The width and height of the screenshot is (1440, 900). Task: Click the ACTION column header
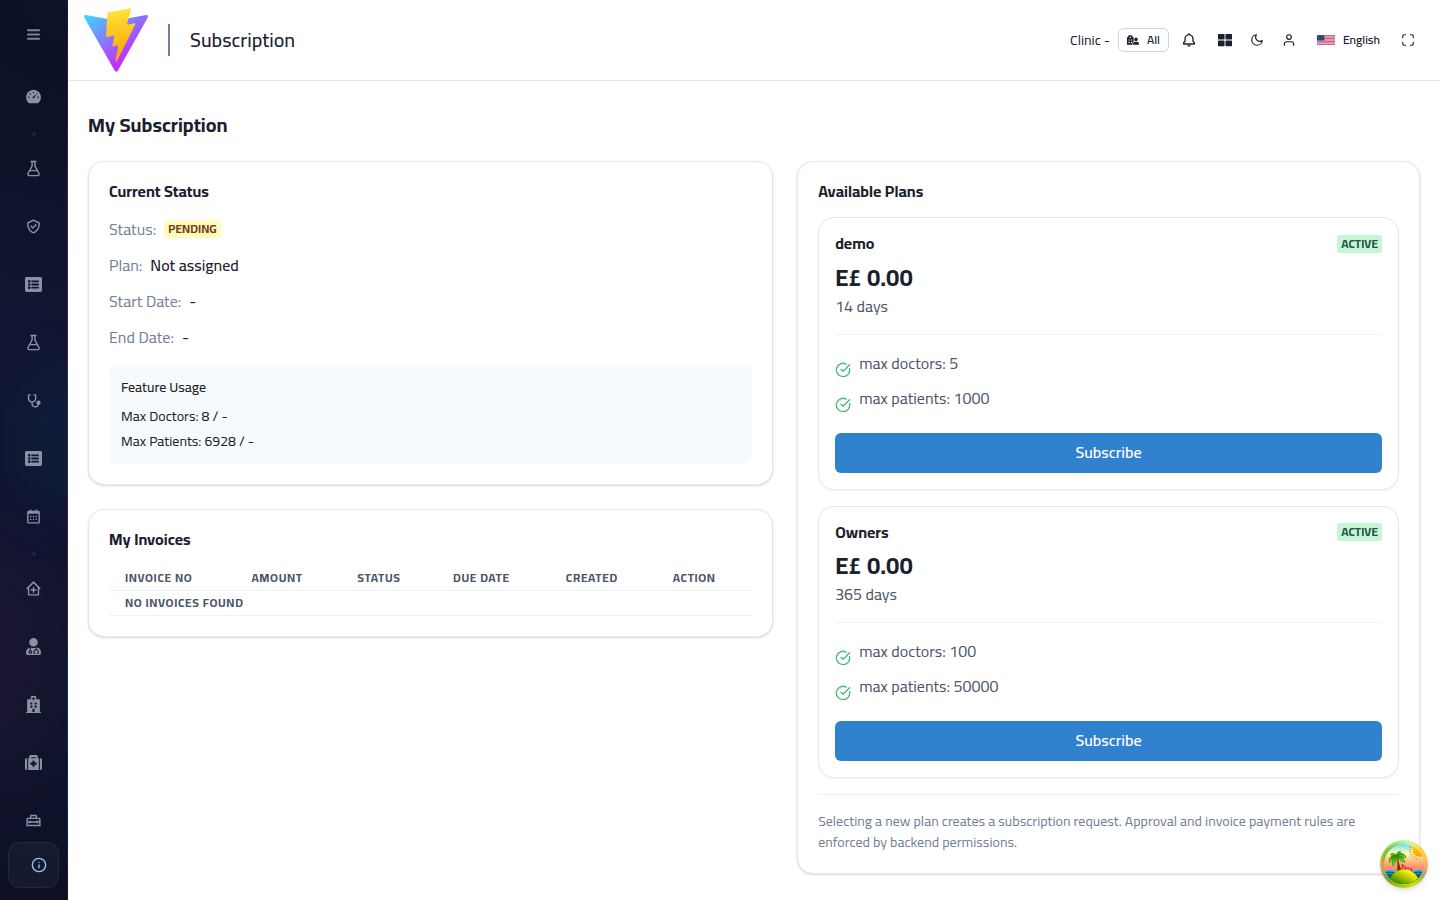pos(694,578)
